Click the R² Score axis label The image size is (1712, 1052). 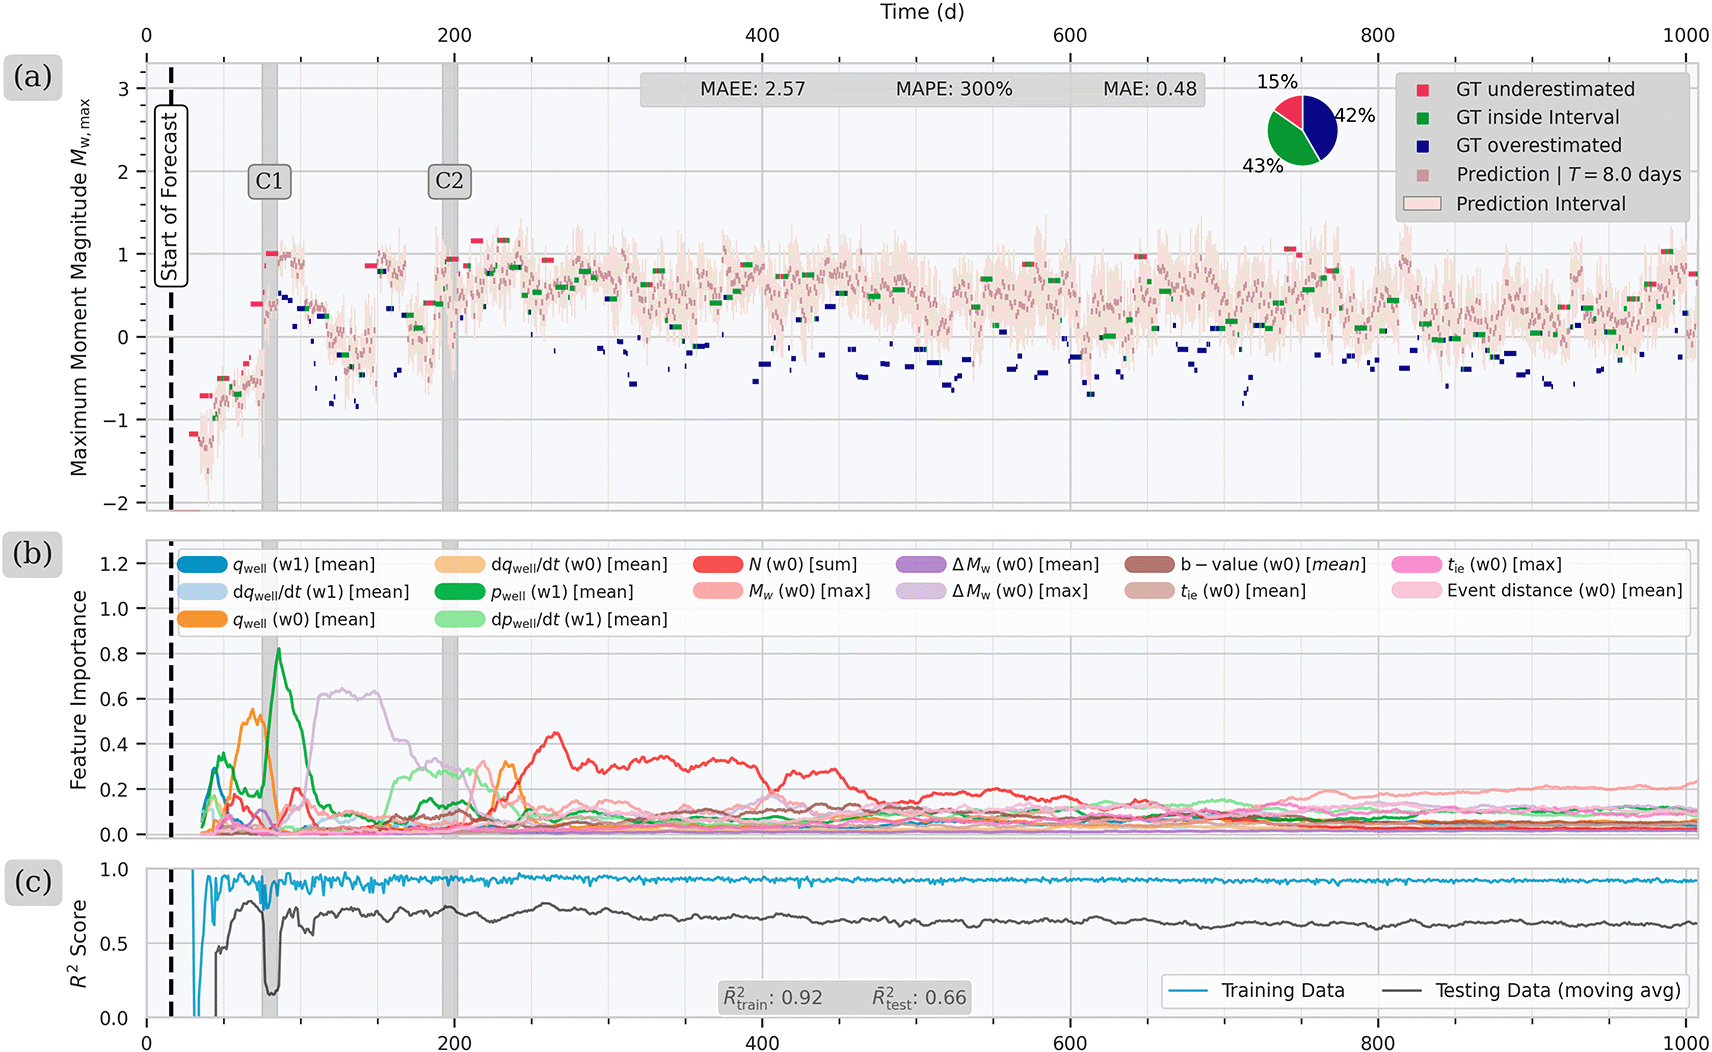click(x=78, y=943)
